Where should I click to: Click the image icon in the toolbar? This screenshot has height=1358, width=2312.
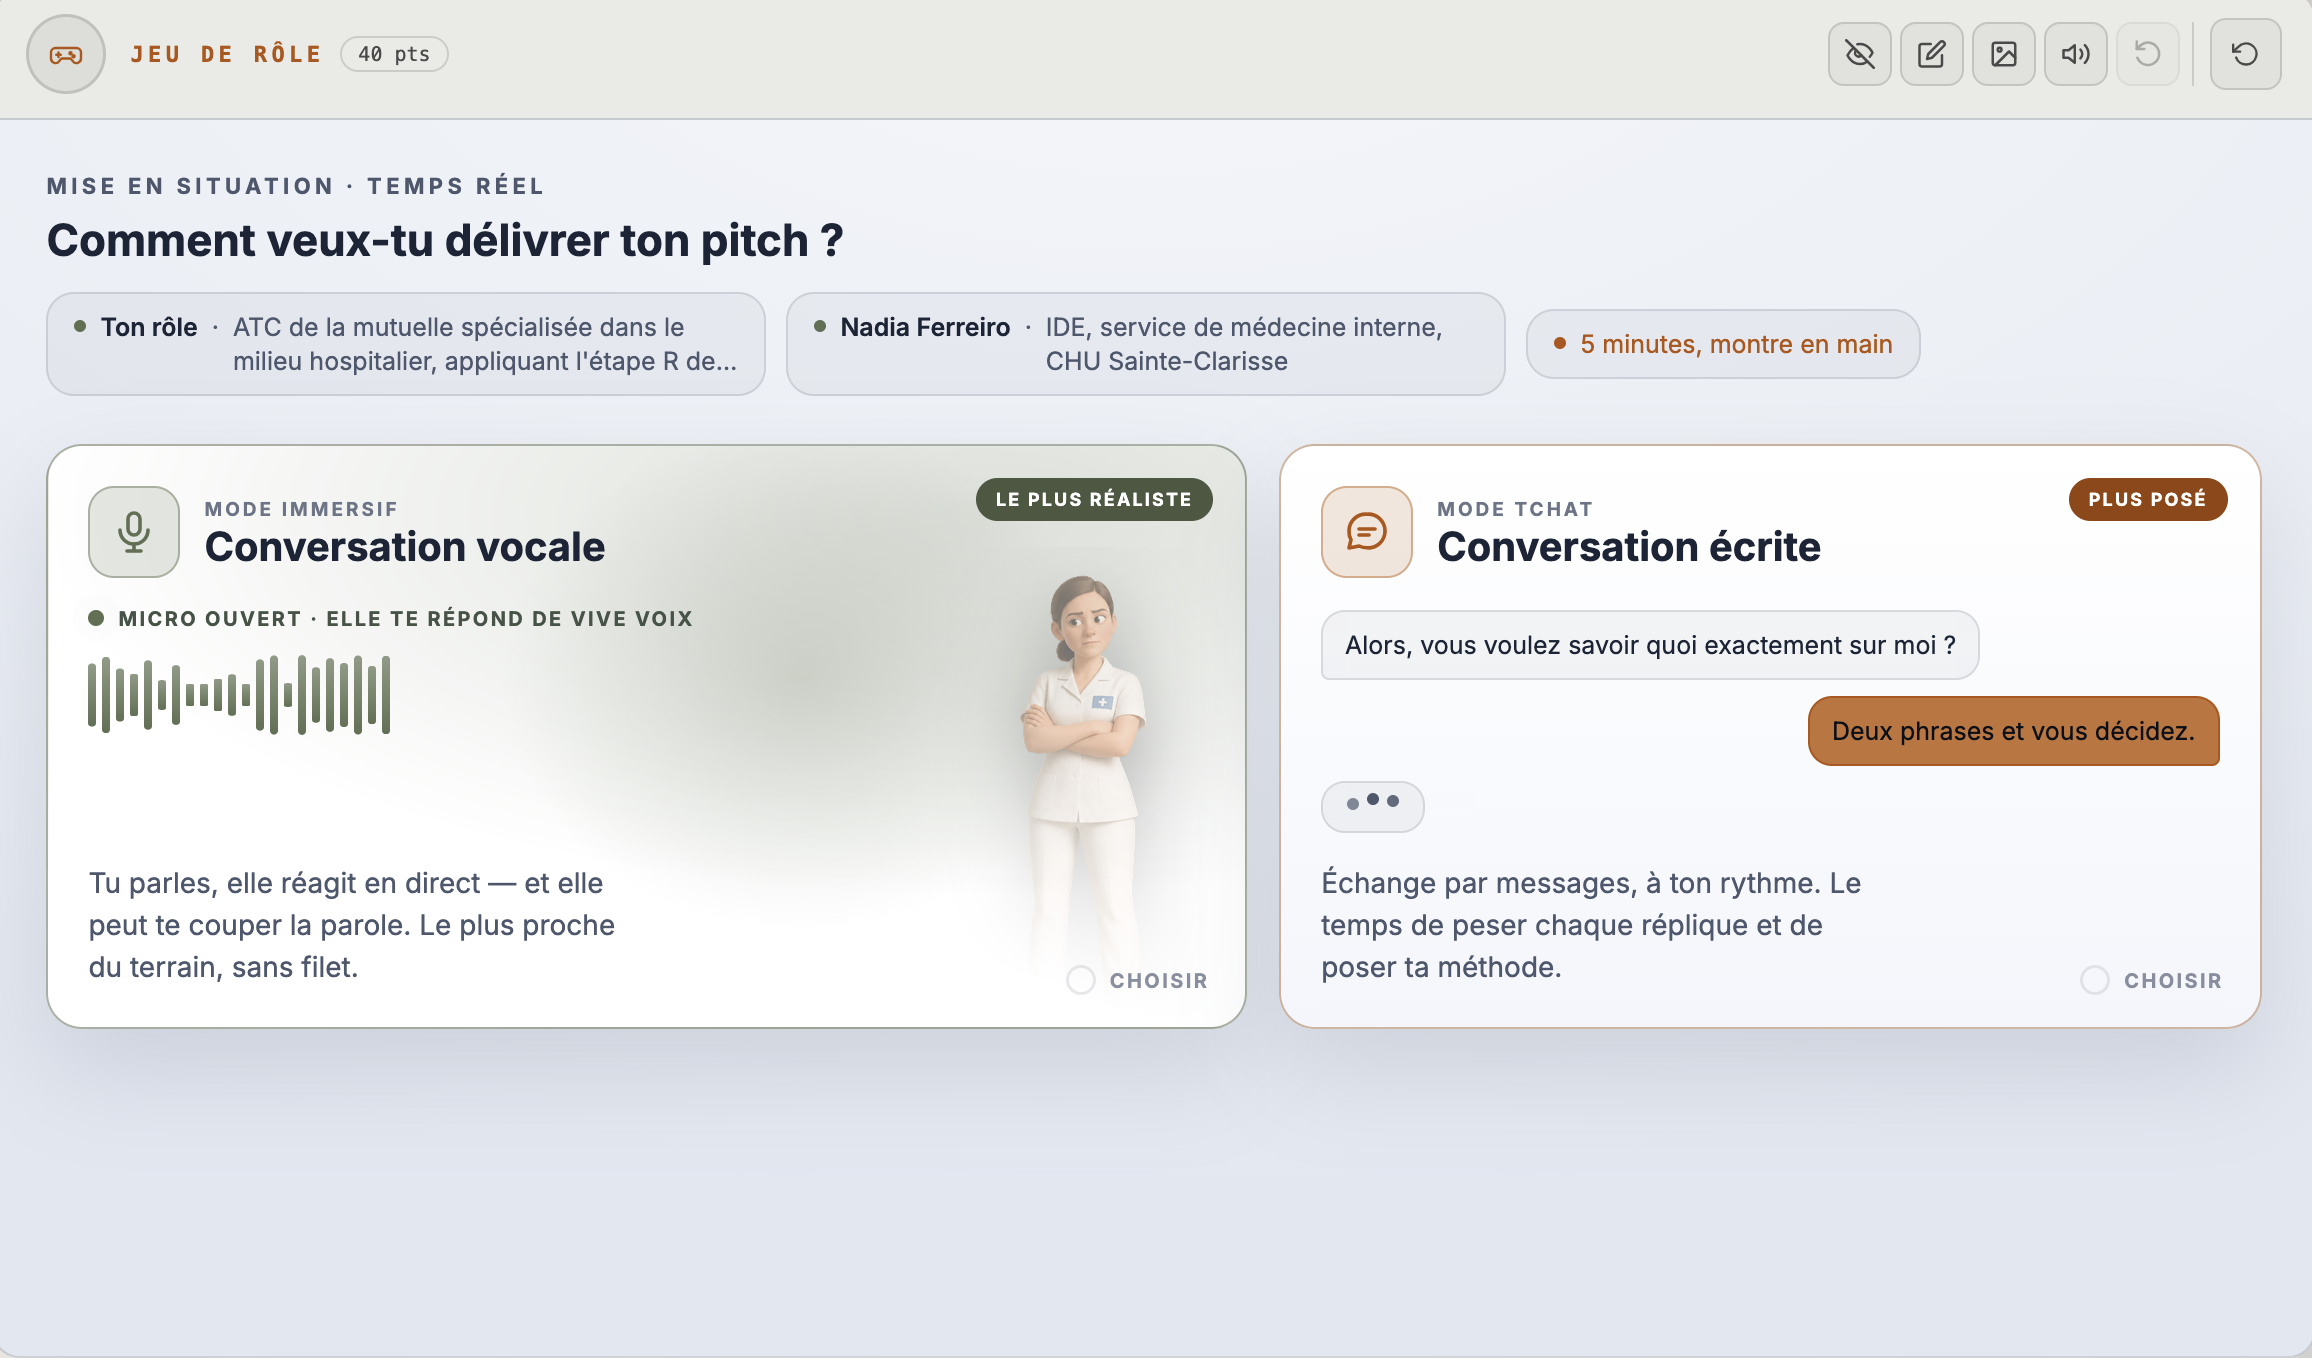tap(2003, 54)
